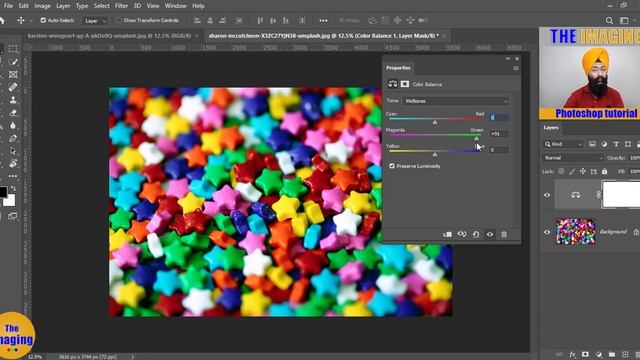
Task: Filter layers by shape layer icon
Action: (x=628, y=144)
